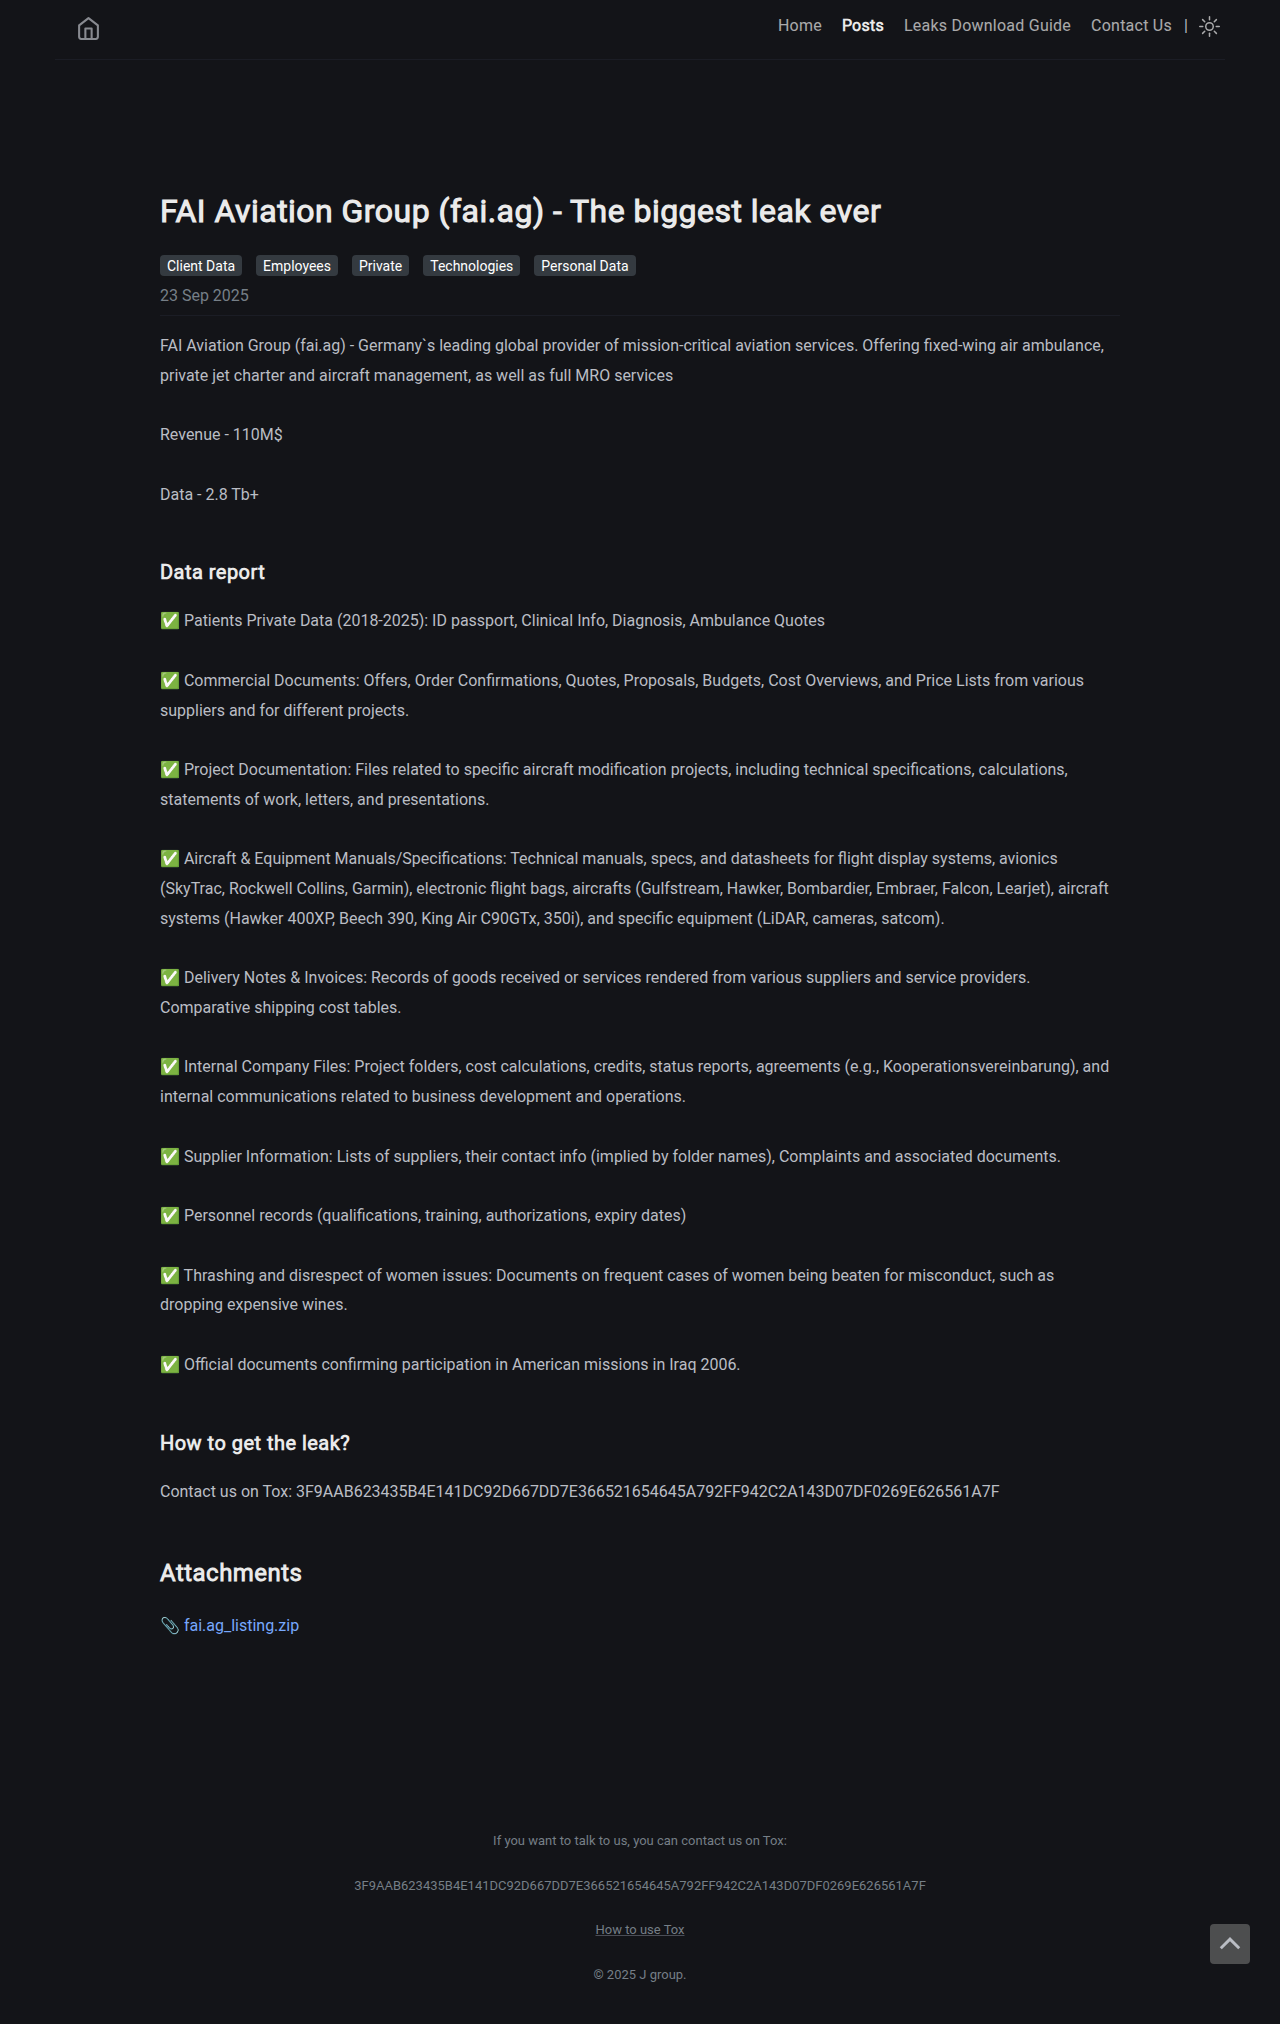The width and height of the screenshot is (1280, 2024).
Task: Go to the Posts navigation item
Action: pos(862,26)
